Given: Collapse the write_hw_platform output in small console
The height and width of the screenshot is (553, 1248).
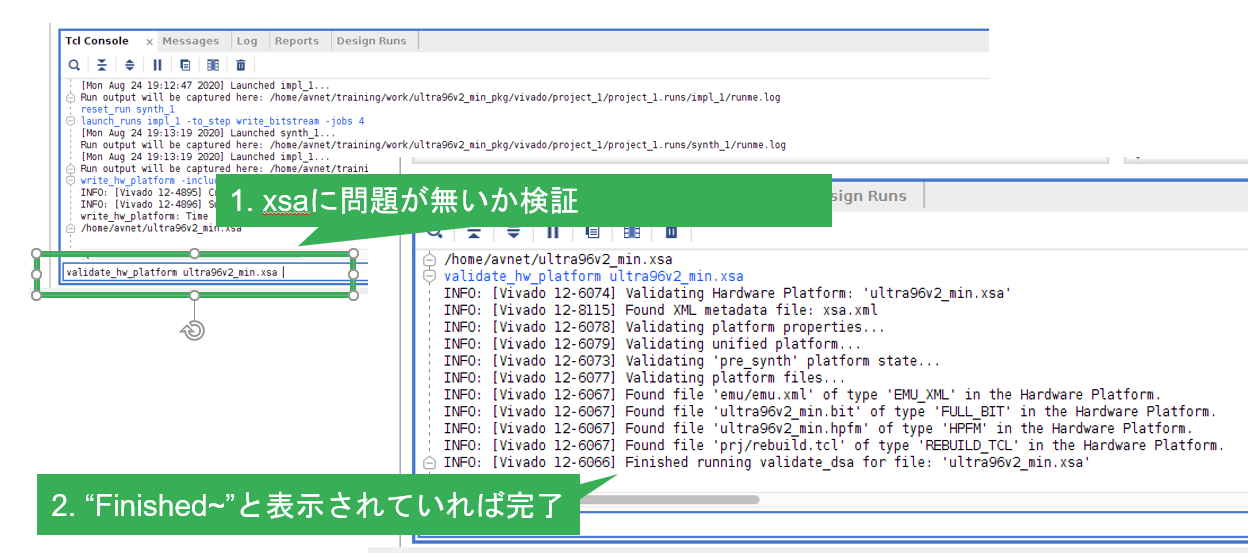Looking at the screenshot, I should (x=70, y=180).
